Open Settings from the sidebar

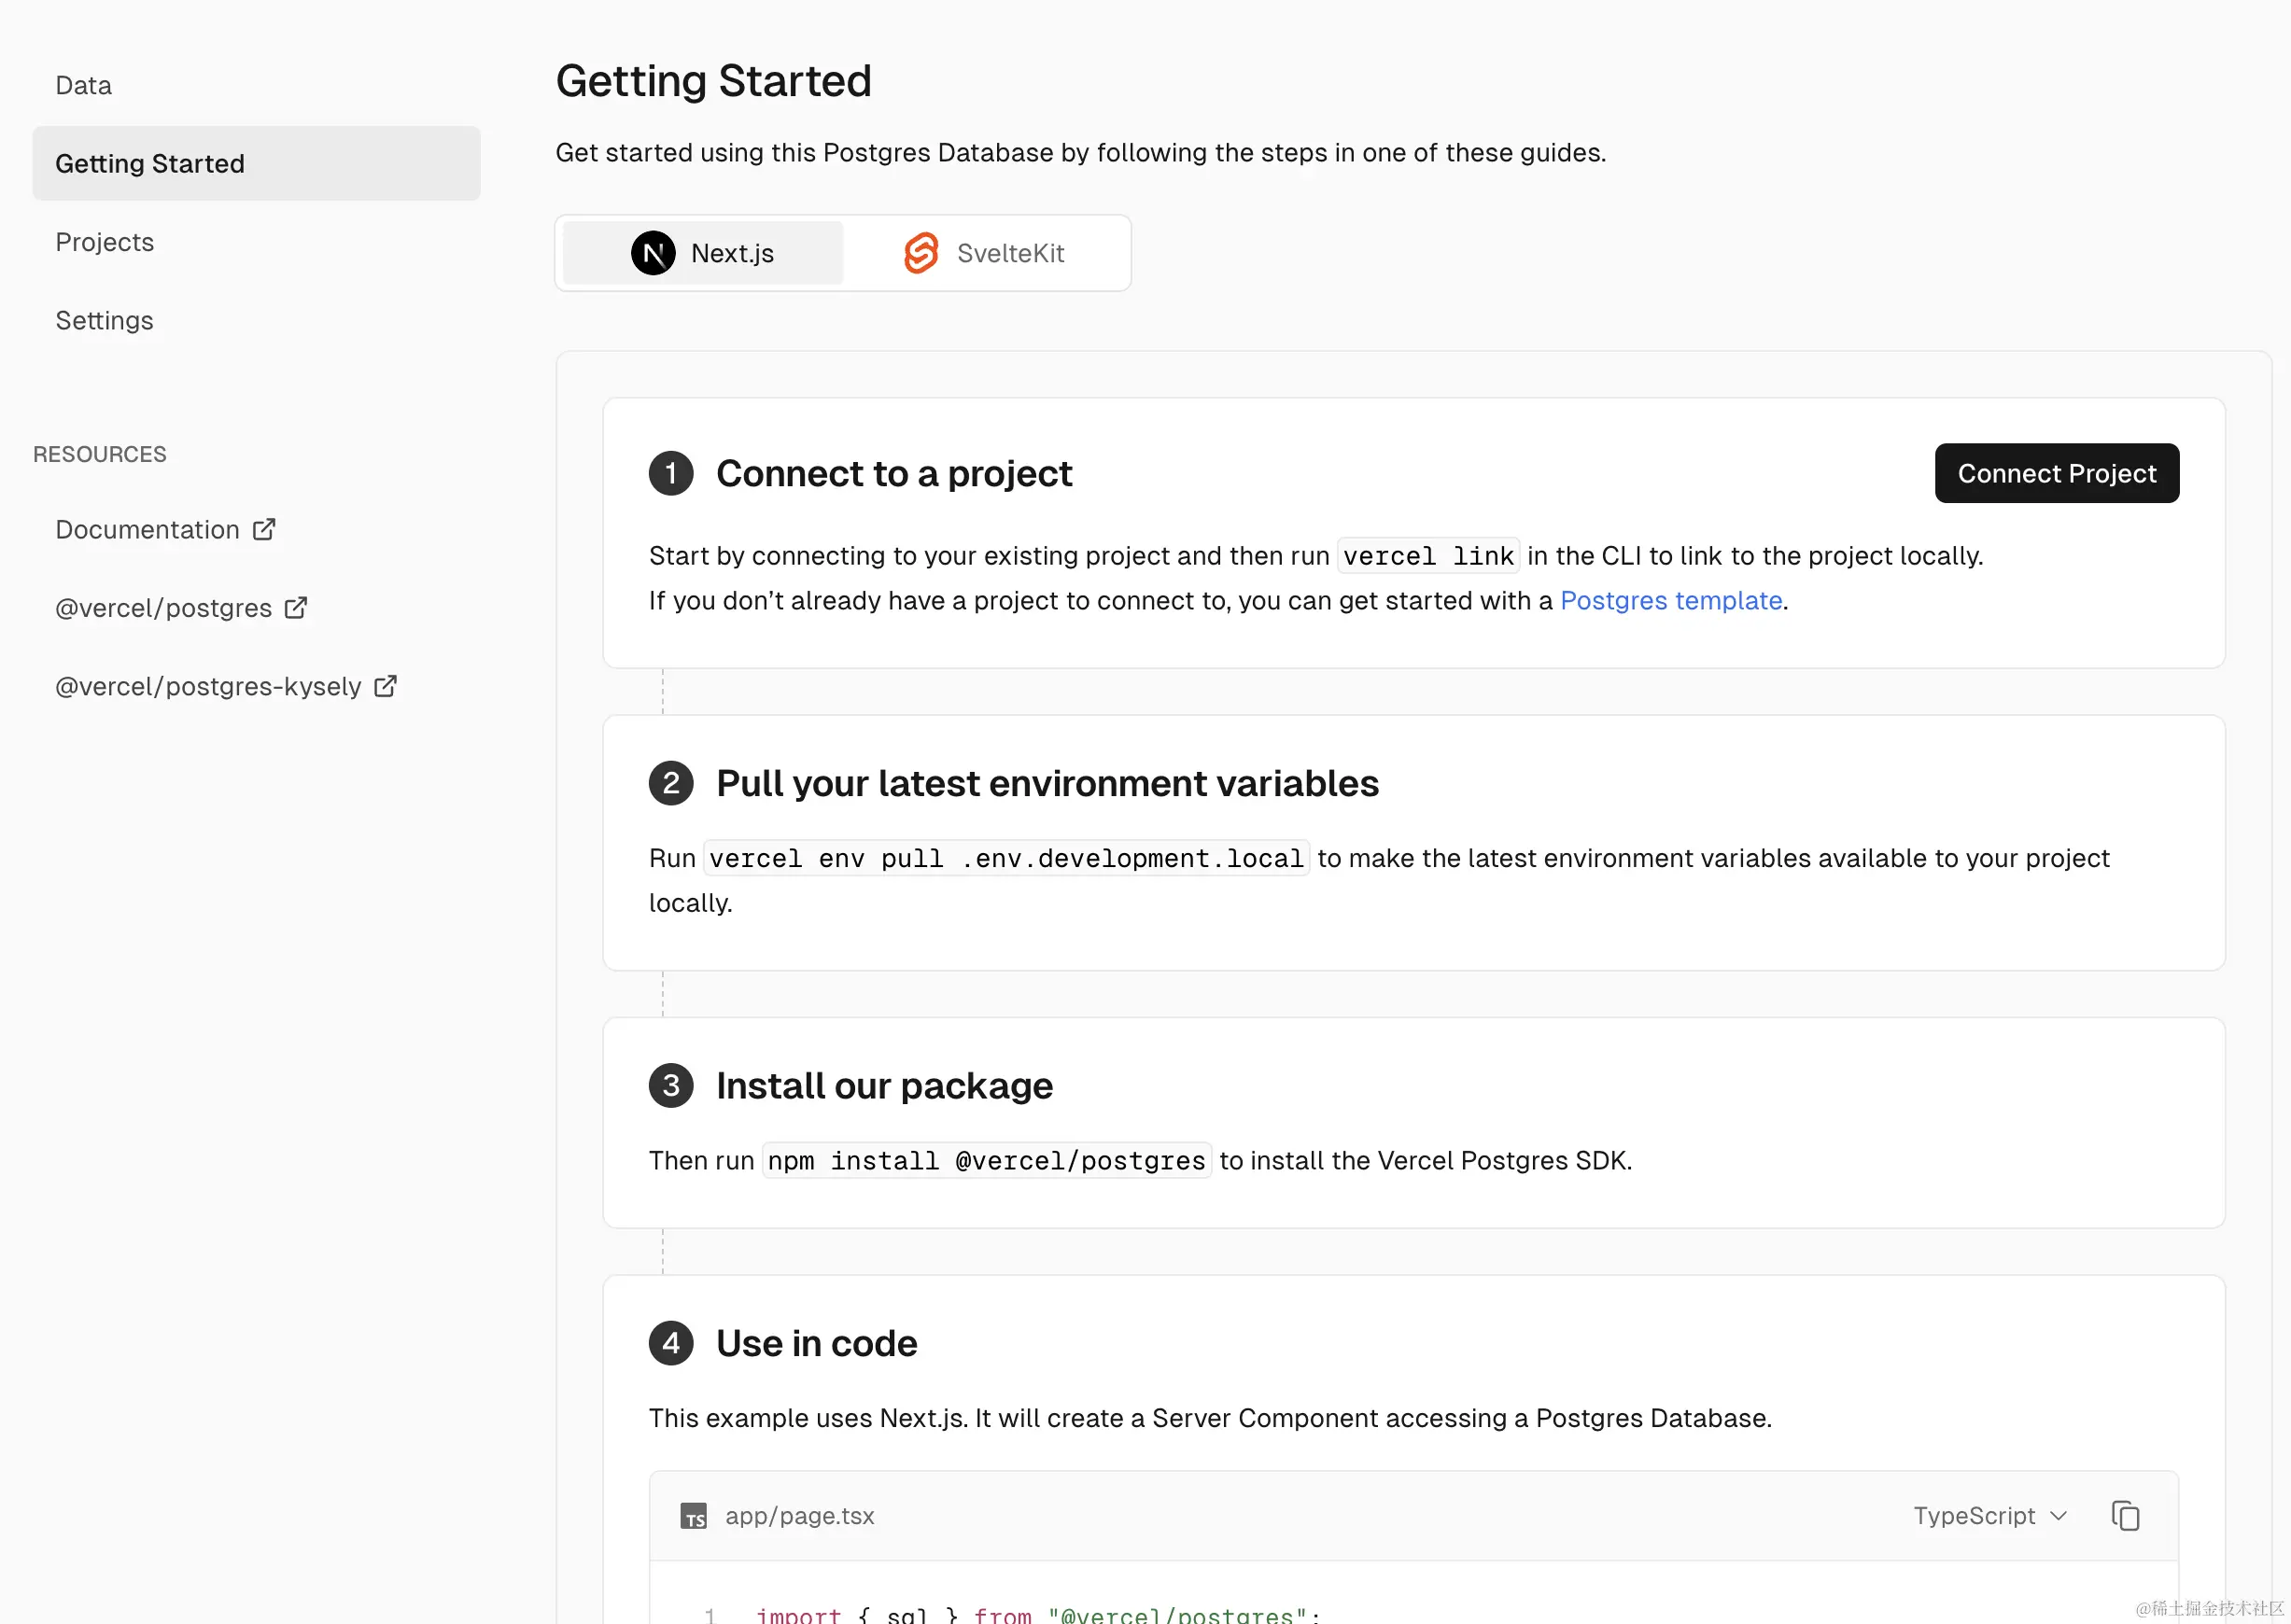tap(105, 320)
